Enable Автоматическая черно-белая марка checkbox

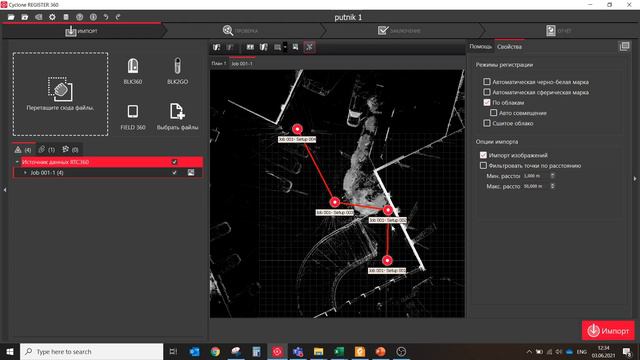click(487, 82)
